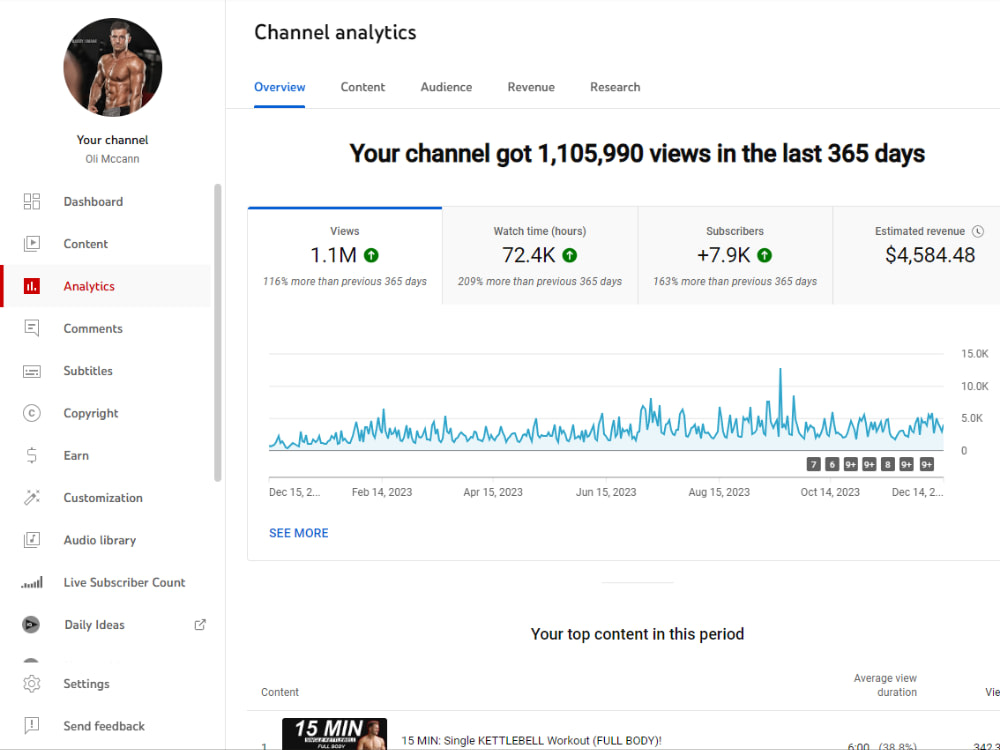
Task: Open the 15 MIN kettlebell video thumbnail
Action: (334, 734)
